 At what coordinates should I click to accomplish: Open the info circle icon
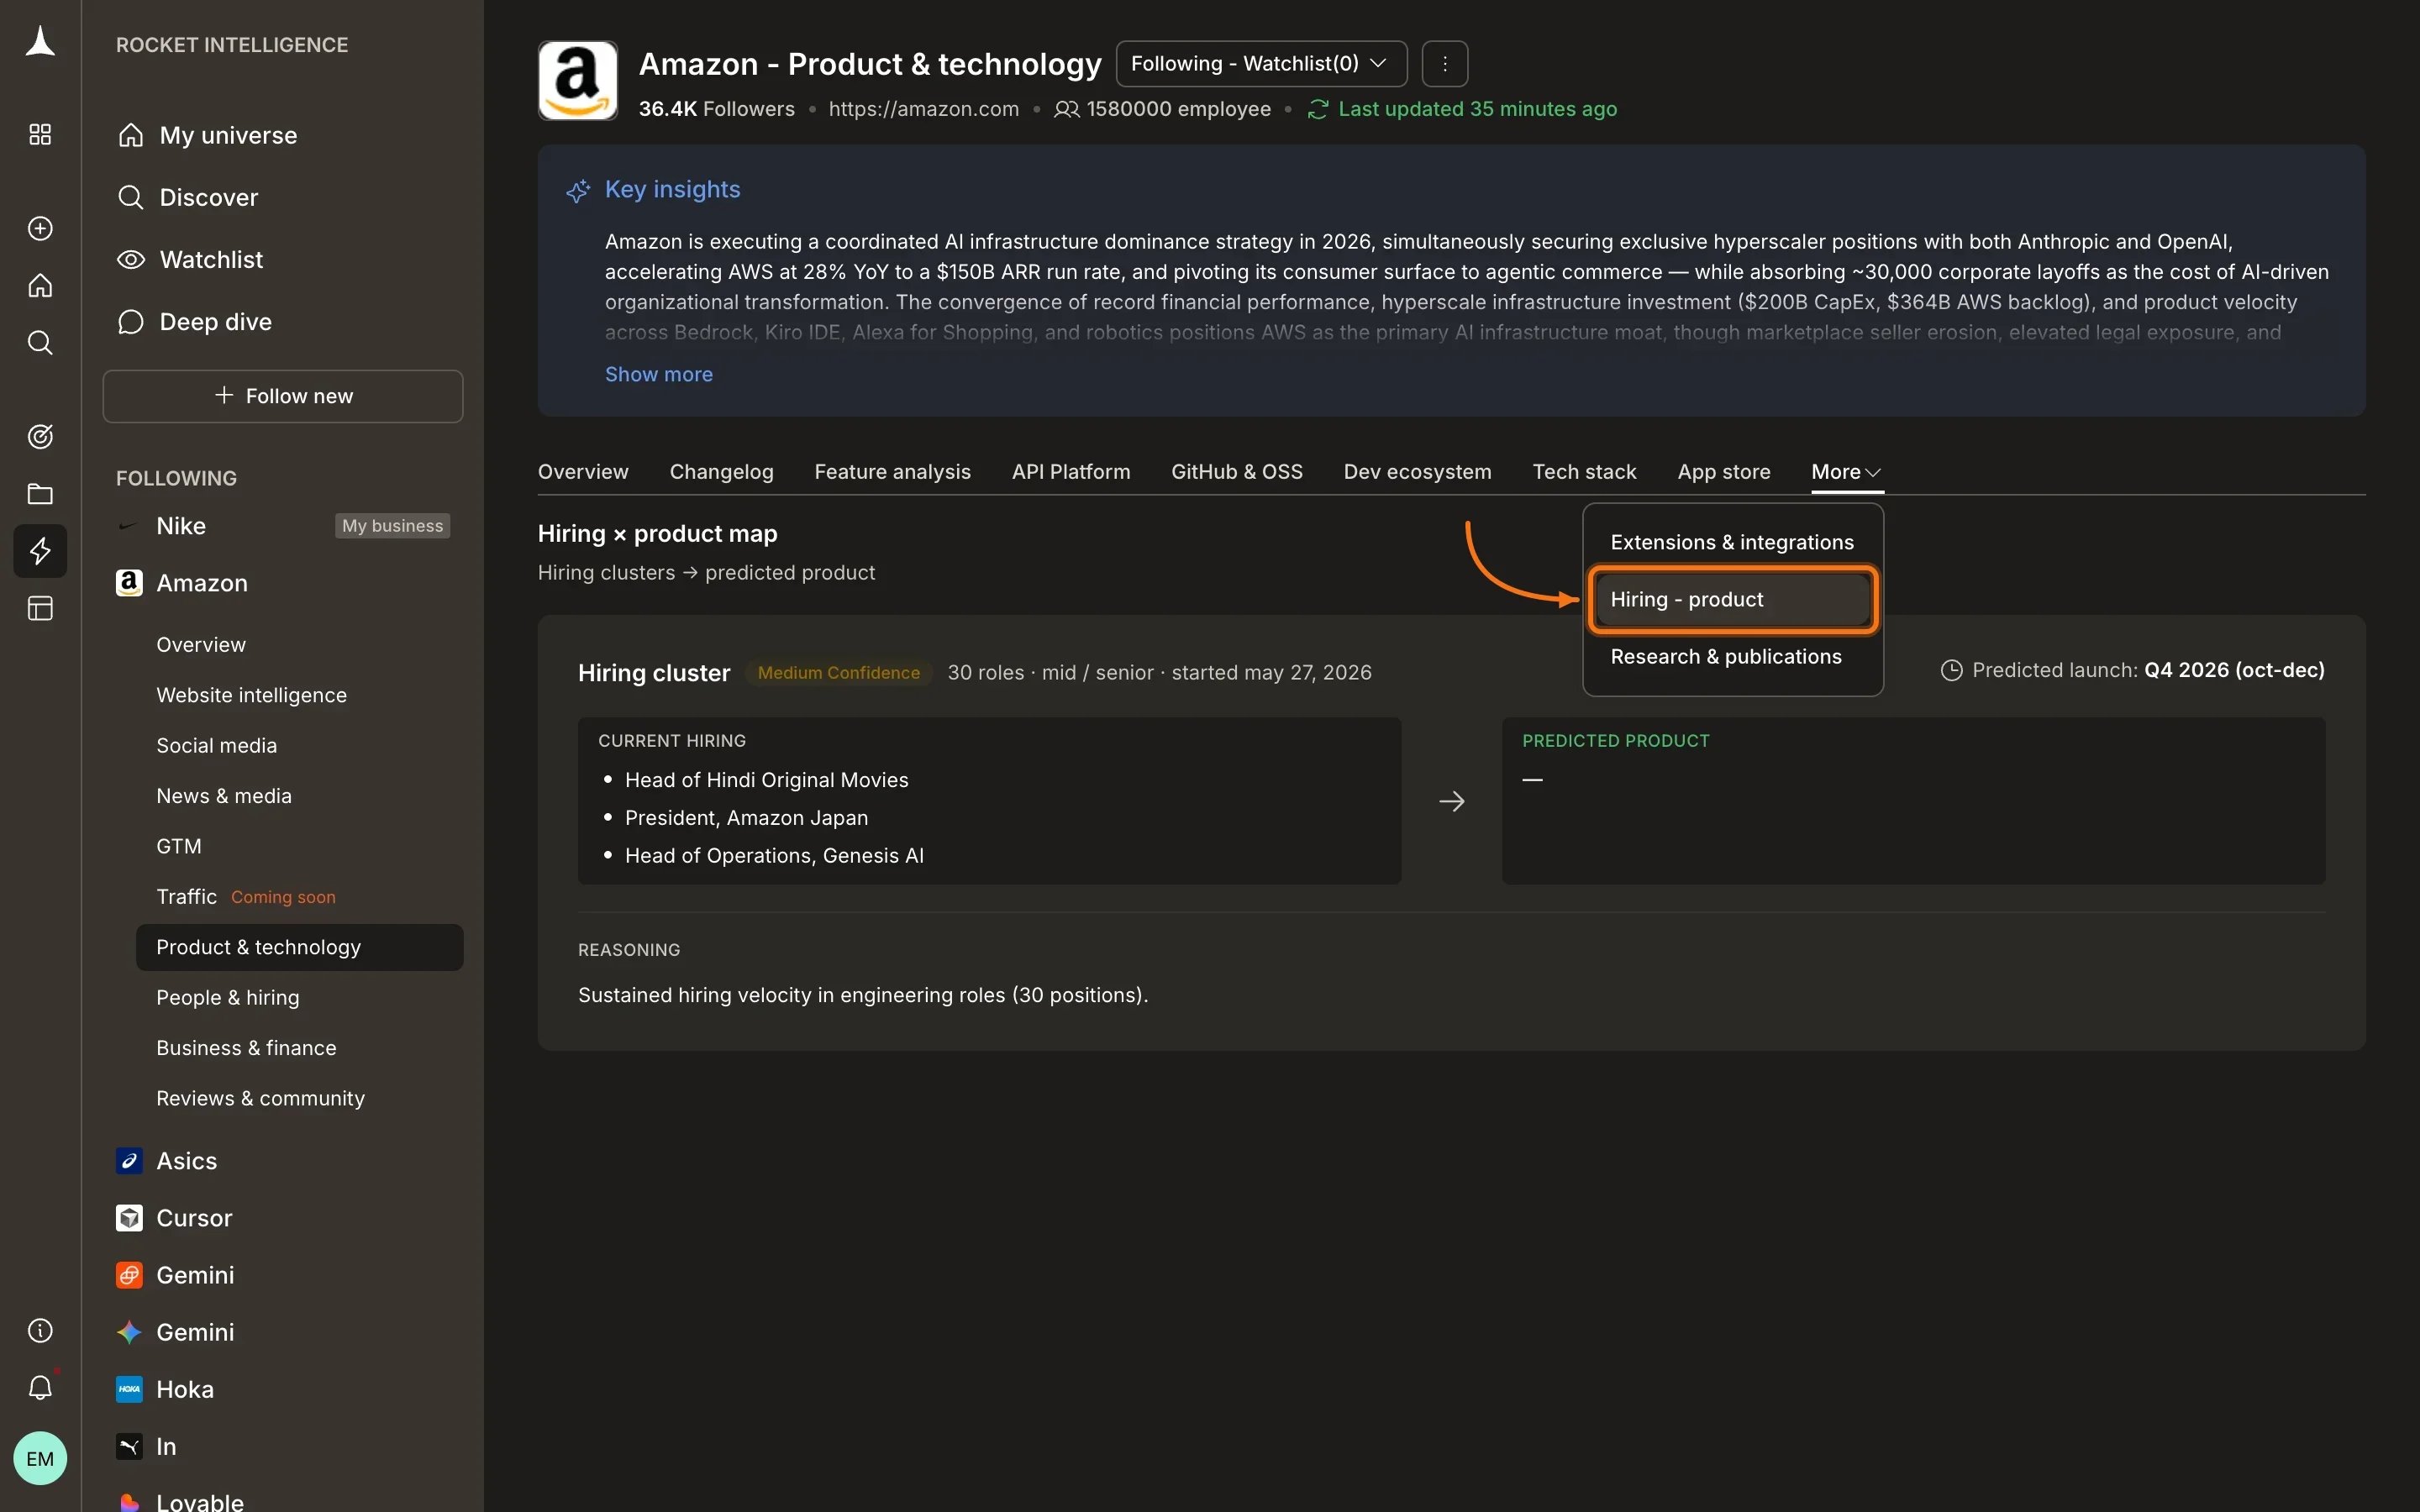click(x=40, y=1331)
